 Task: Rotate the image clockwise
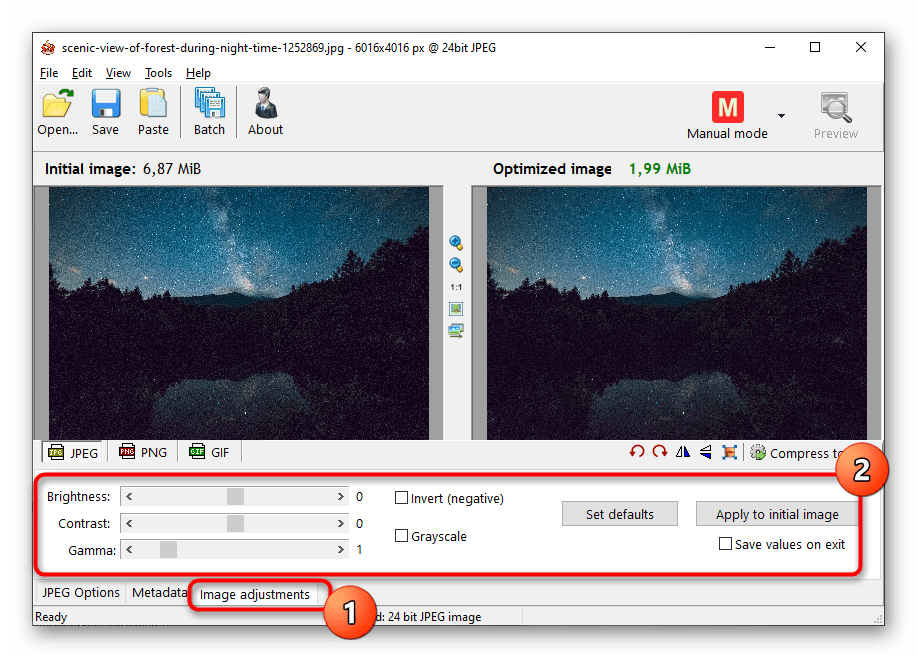click(x=660, y=452)
